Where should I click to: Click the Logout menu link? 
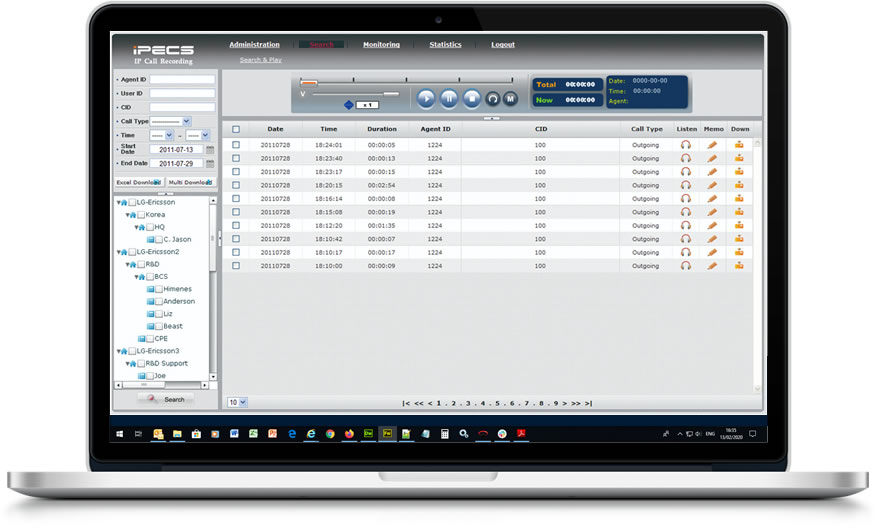pyautogui.click(x=503, y=44)
